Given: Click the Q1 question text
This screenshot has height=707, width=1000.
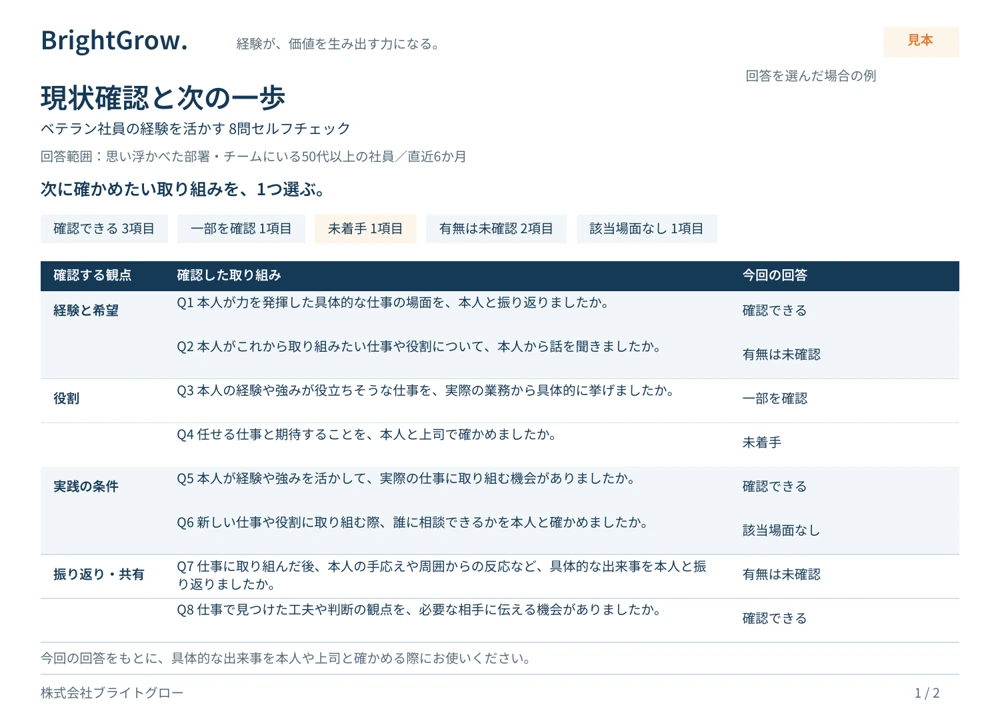Looking at the screenshot, I should tap(393, 303).
